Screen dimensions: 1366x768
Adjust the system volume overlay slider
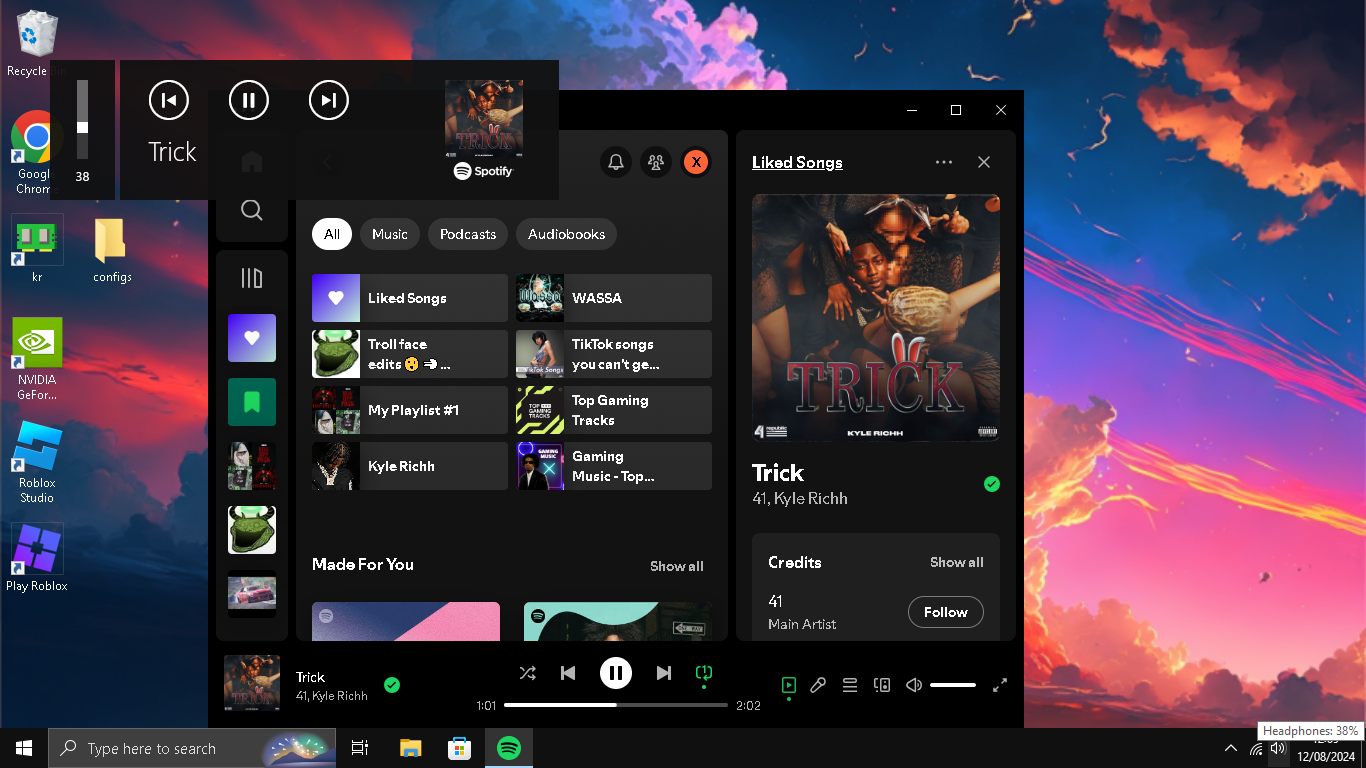pyautogui.click(x=83, y=120)
